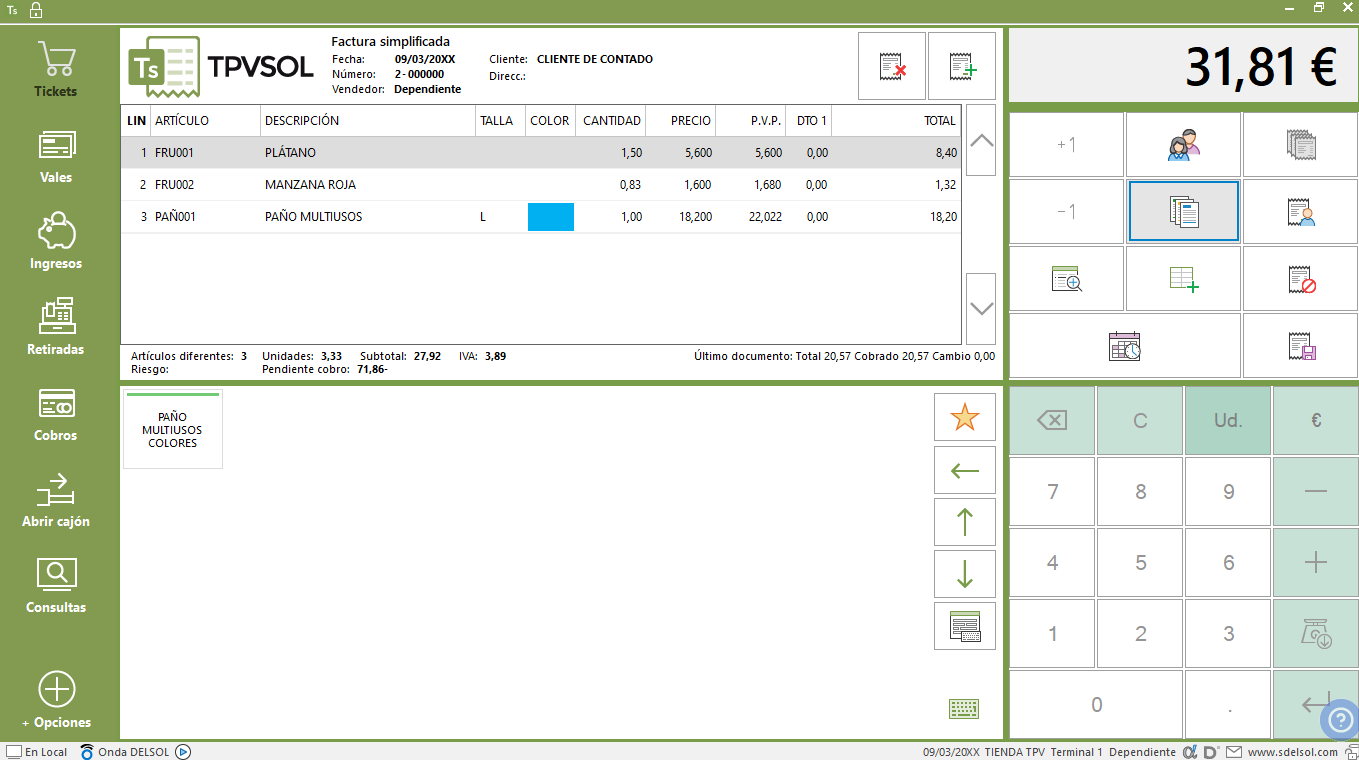
Task: Delete the current ticket with red X icon
Action: 892,66
